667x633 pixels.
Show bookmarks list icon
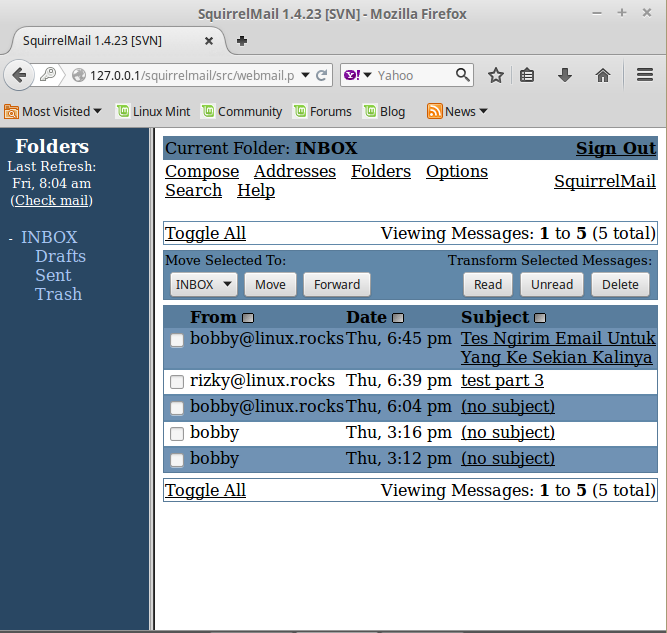tap(527, 75)
